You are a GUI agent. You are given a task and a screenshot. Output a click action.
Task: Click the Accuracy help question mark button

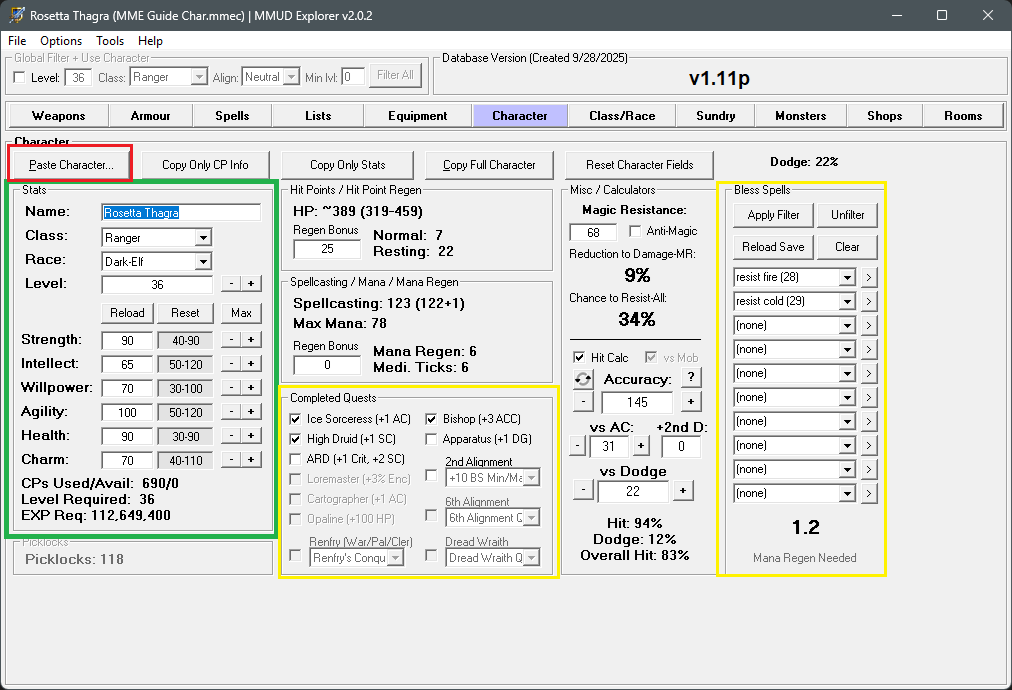coord(690,377)
